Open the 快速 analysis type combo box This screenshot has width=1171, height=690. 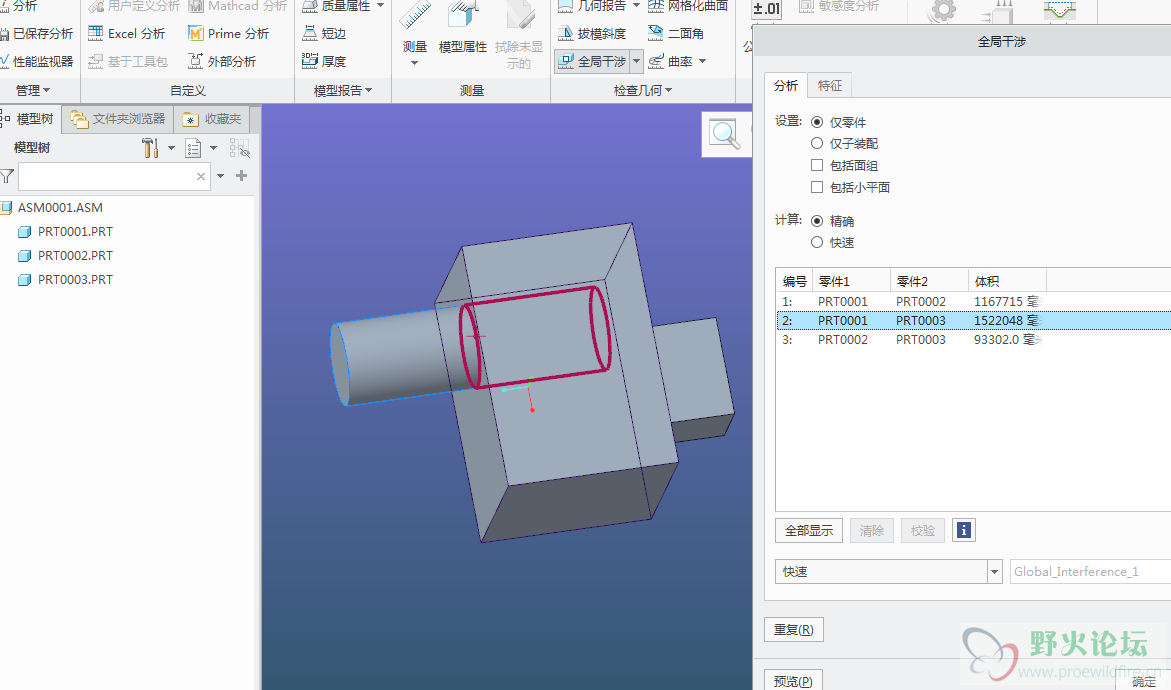point(889,571)
